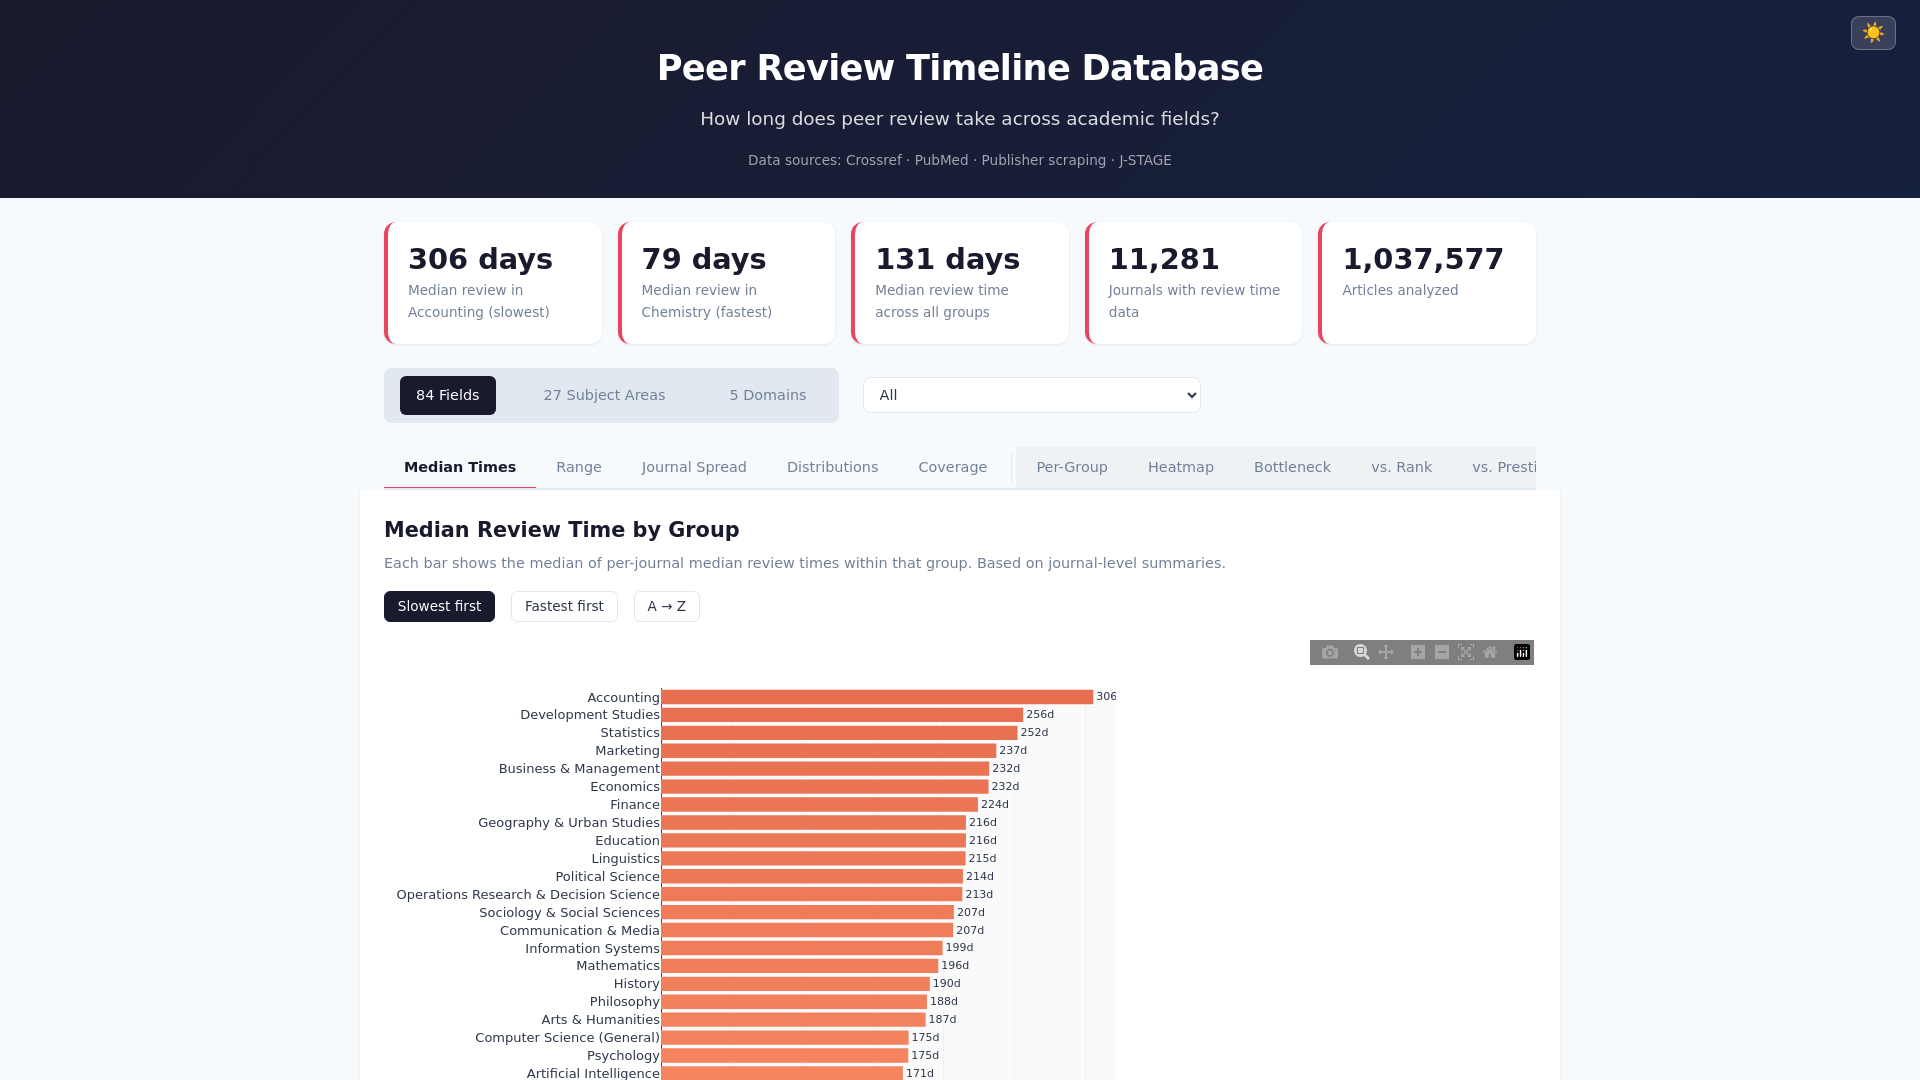The image size is (1920, 1080).
Task: Open the Bottleneck tab
Action: (x=1292, y=467)
